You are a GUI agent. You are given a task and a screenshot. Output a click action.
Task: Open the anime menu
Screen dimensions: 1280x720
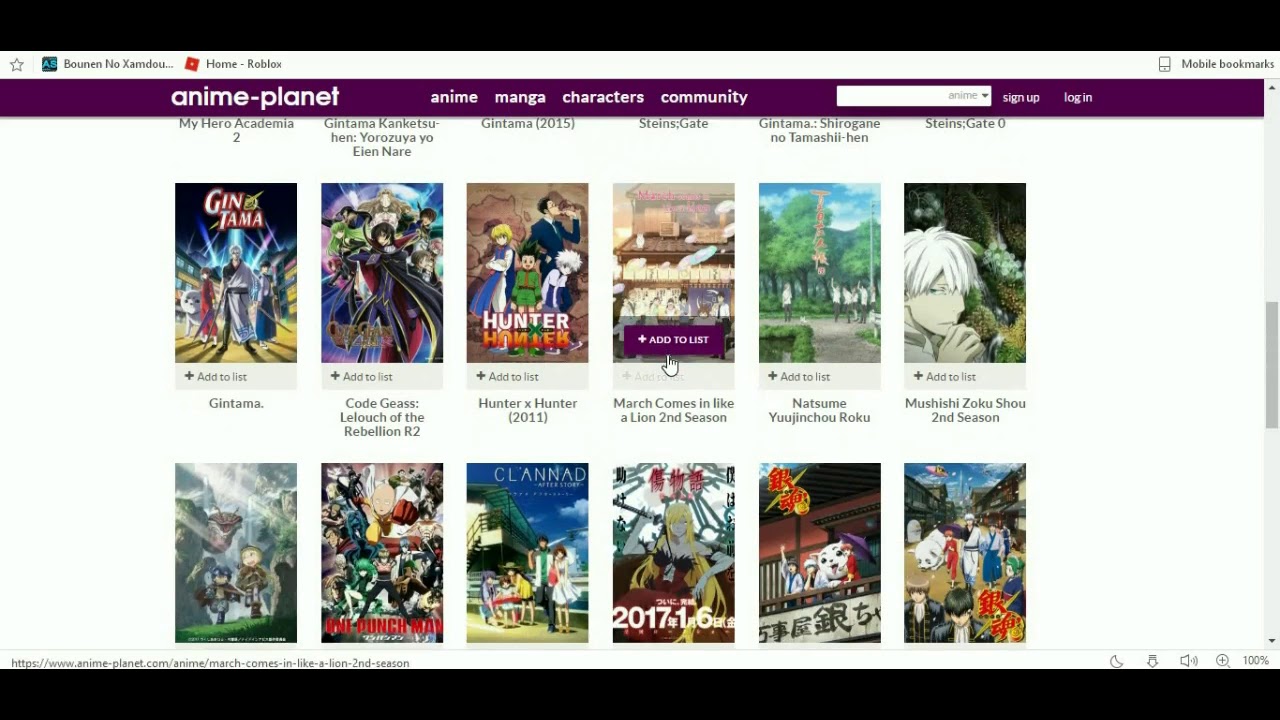pos(454,97)
